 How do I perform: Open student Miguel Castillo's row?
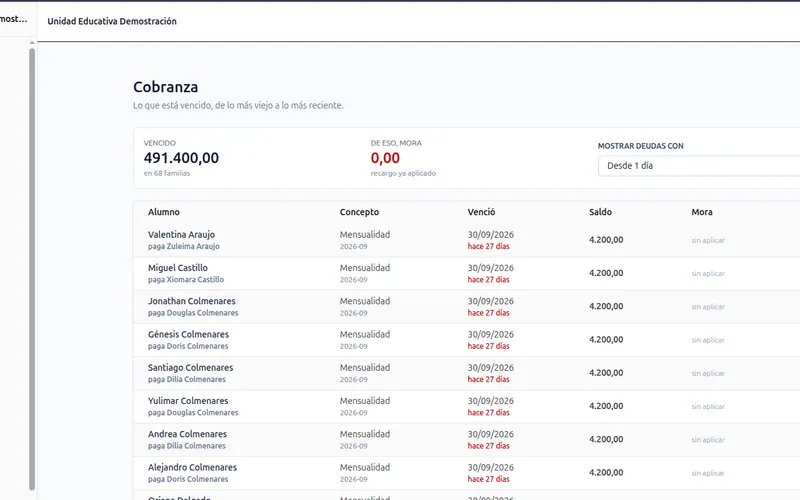coord(466,273)
